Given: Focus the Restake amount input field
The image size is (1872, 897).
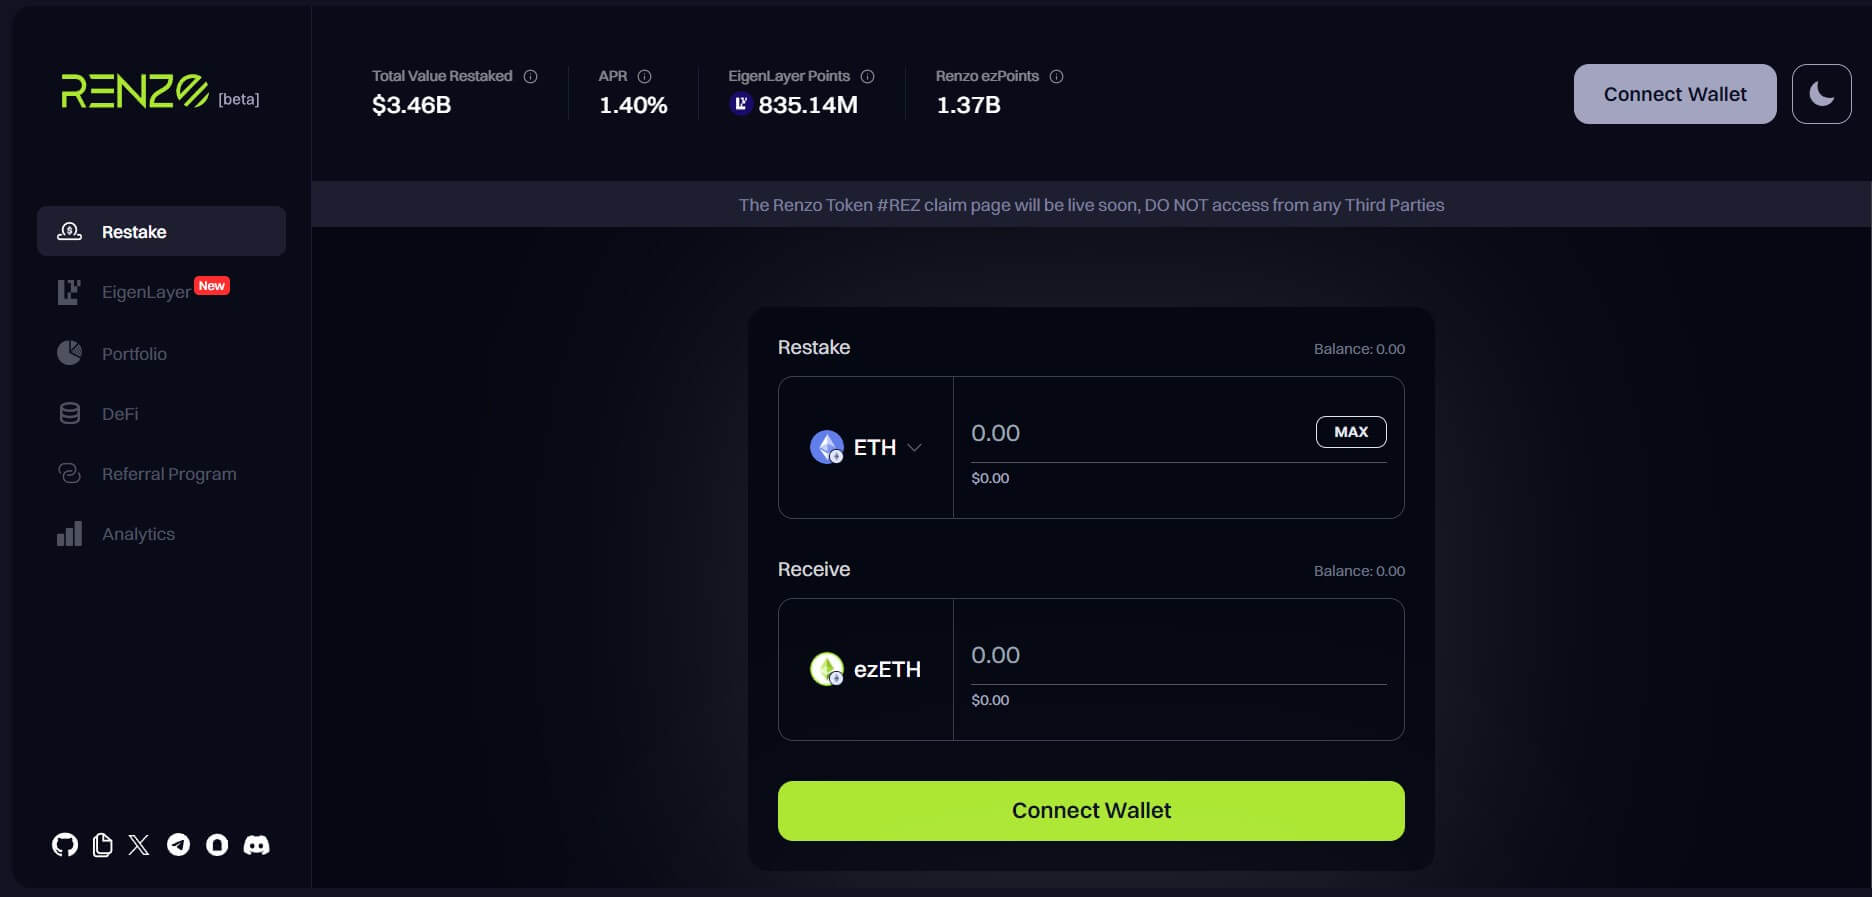Looking at the screenshot, I should click(1136, 433).
